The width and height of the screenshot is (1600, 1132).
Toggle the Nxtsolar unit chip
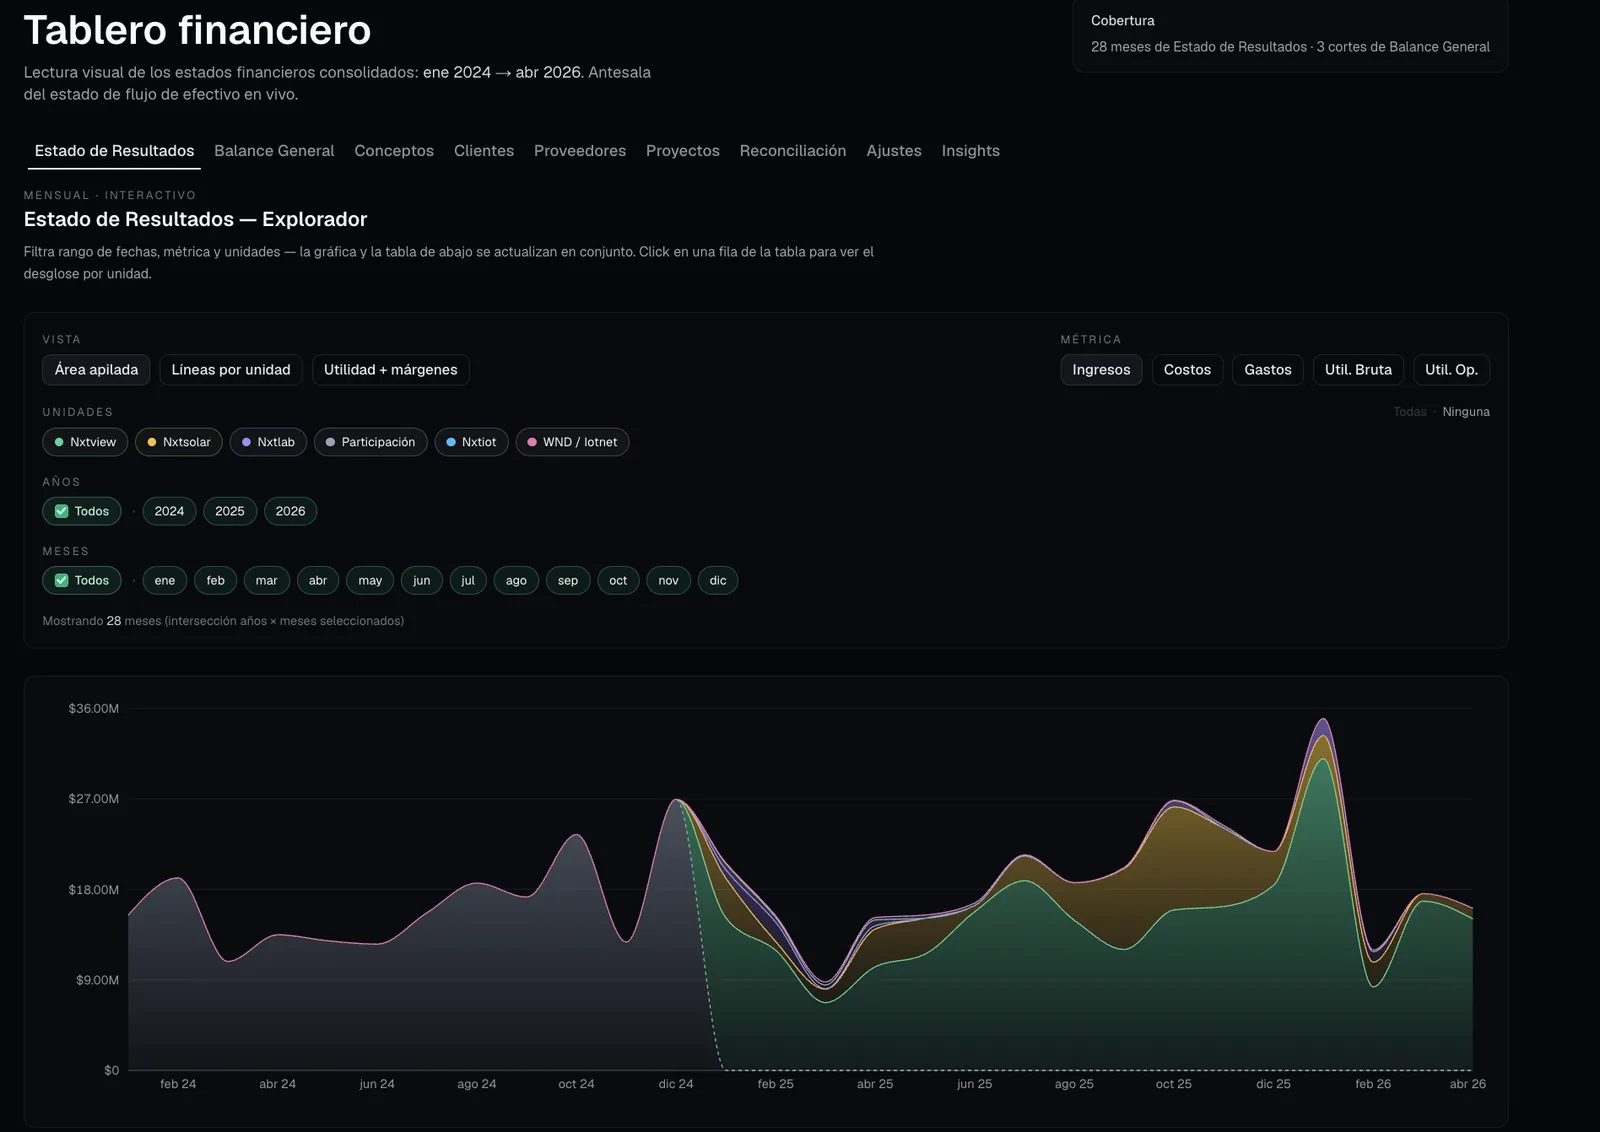[179, 442]
